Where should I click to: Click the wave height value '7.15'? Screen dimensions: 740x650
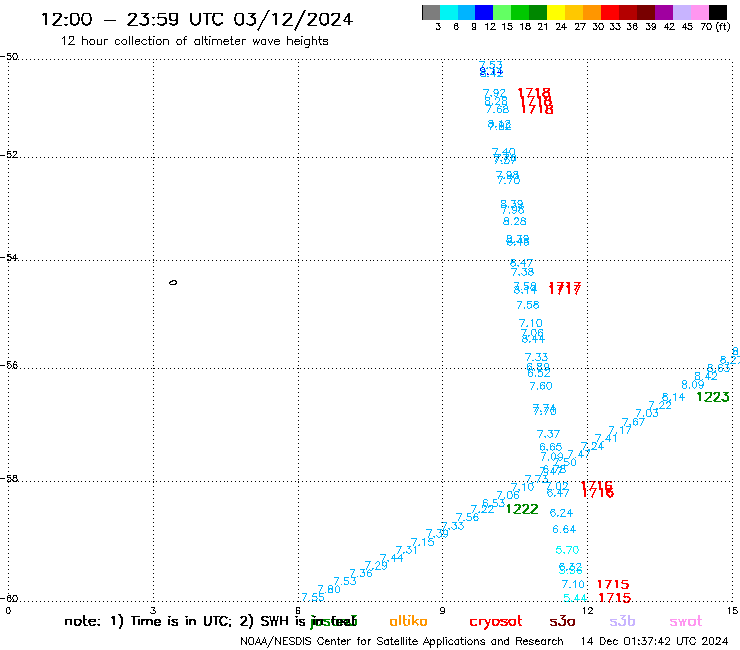(422, 542)
